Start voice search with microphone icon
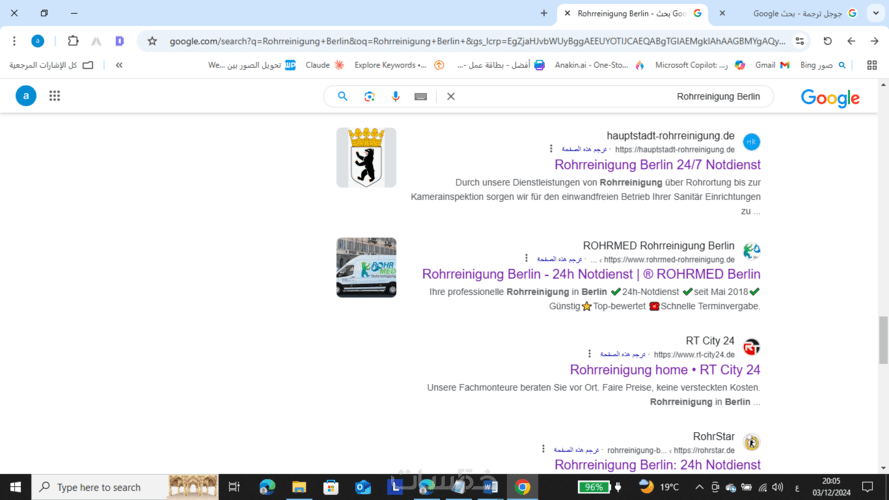The width and height of the screenshot is (889, 500). point(395,96)
